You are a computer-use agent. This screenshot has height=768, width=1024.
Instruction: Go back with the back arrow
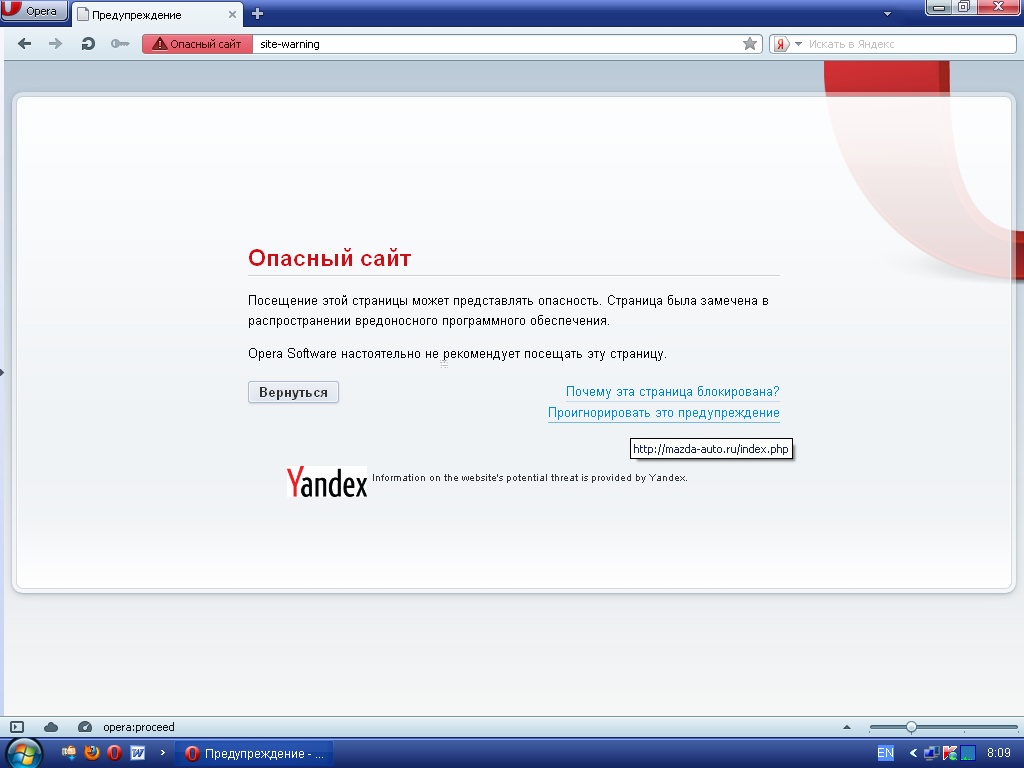25,44
